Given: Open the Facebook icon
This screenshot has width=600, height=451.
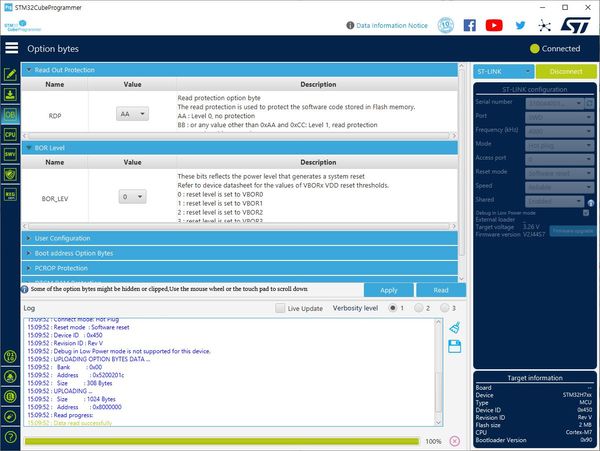Looking at the screenshot, I should (470, 25).
